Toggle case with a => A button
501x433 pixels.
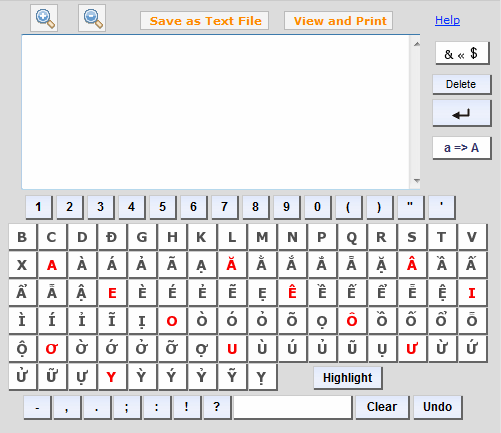pos(462,148)
